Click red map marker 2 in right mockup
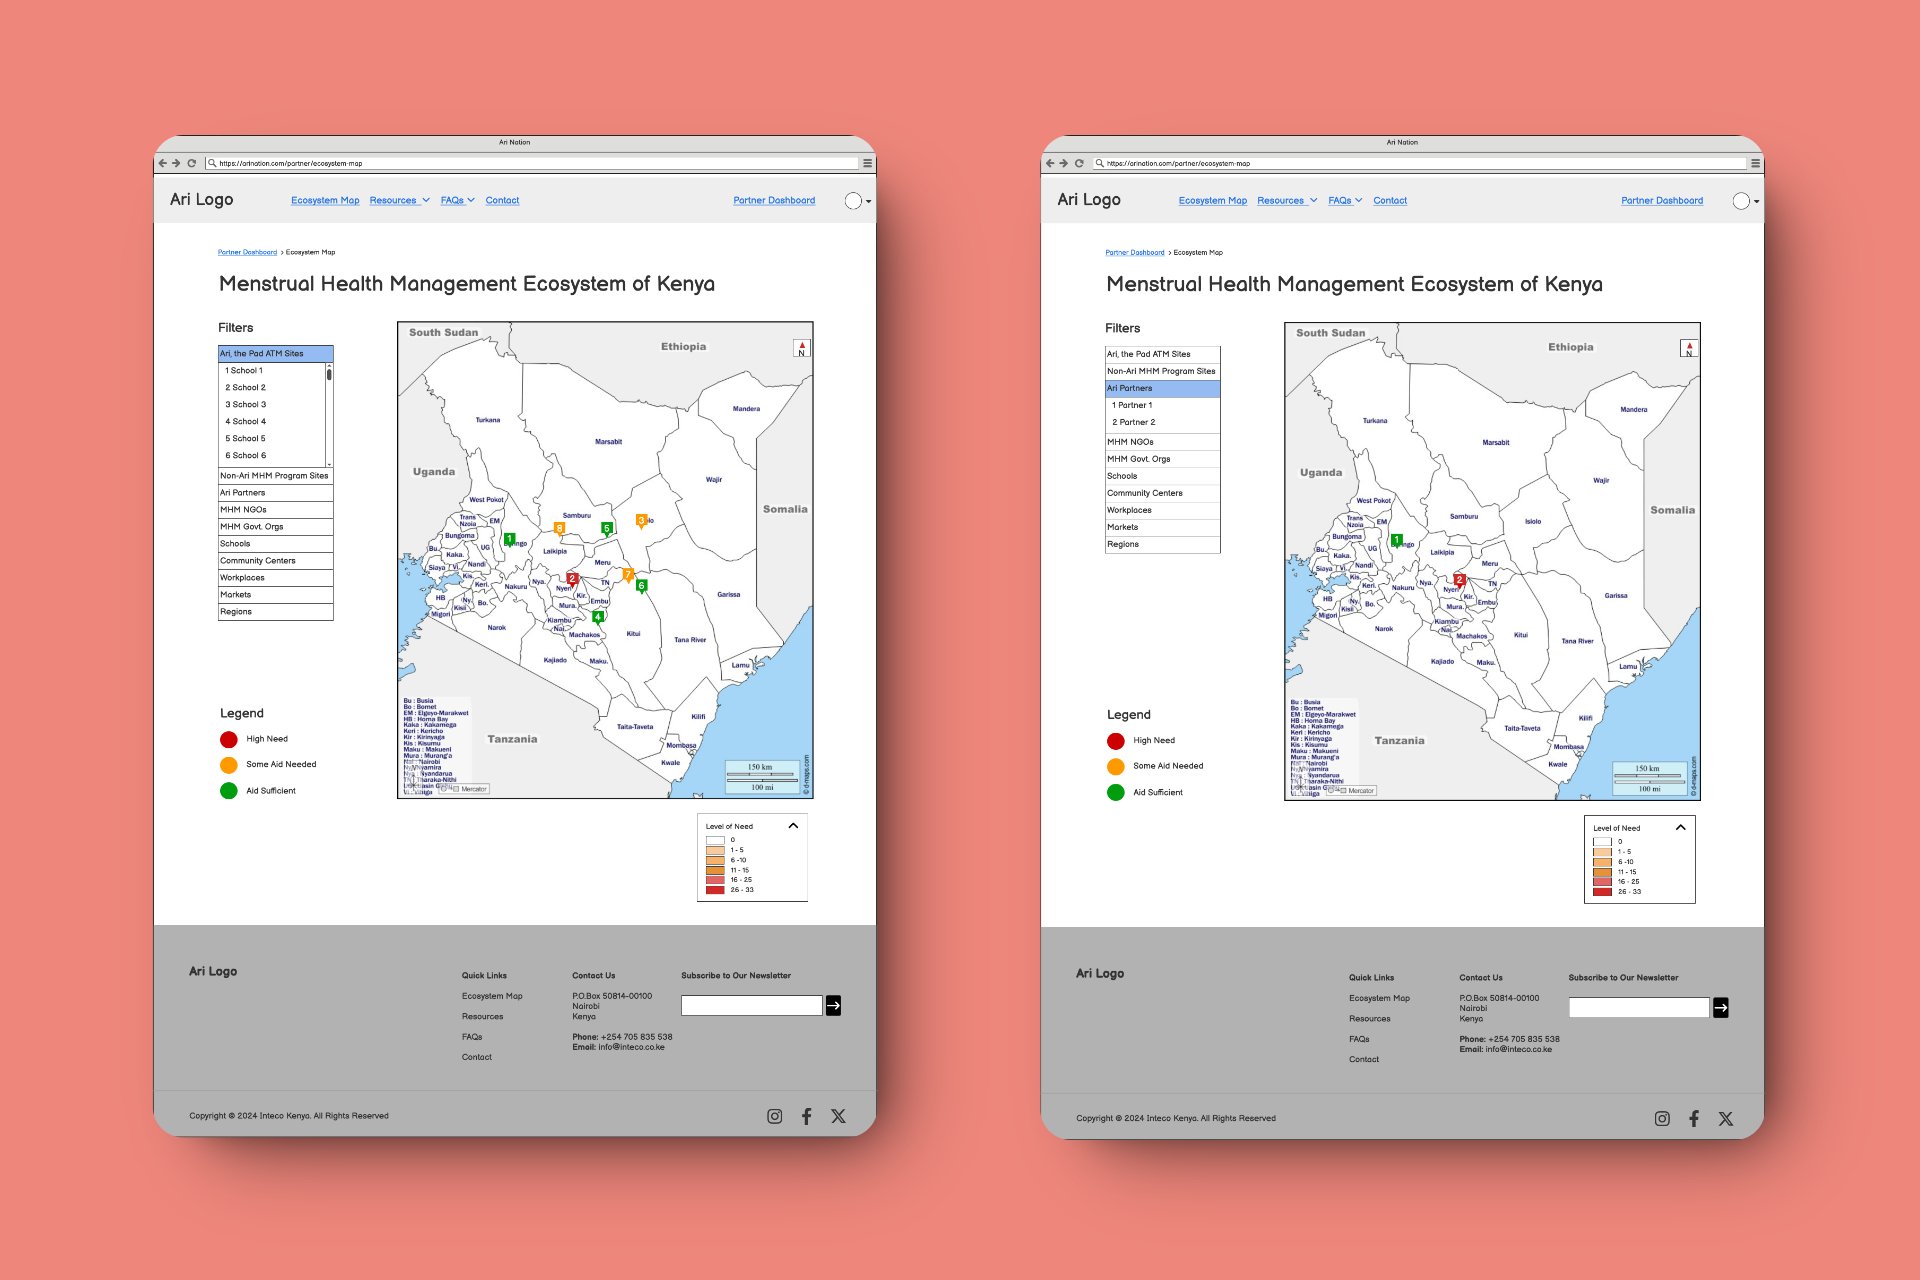 pos(1459,580)
